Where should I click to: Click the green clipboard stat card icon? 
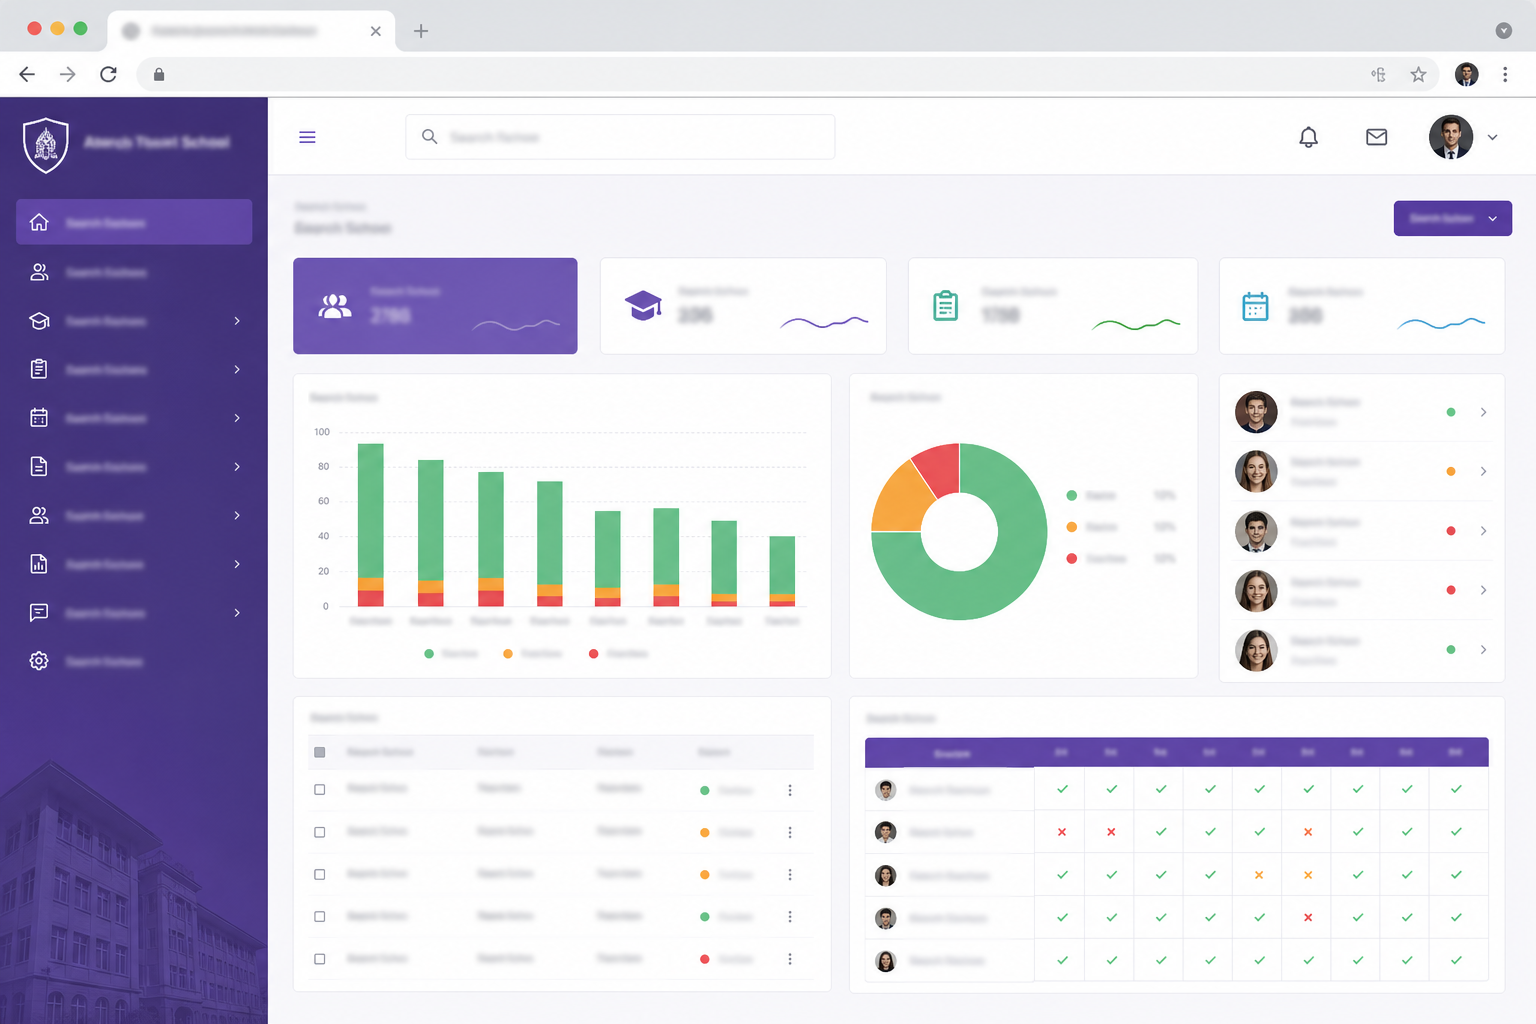click(945, 306)
